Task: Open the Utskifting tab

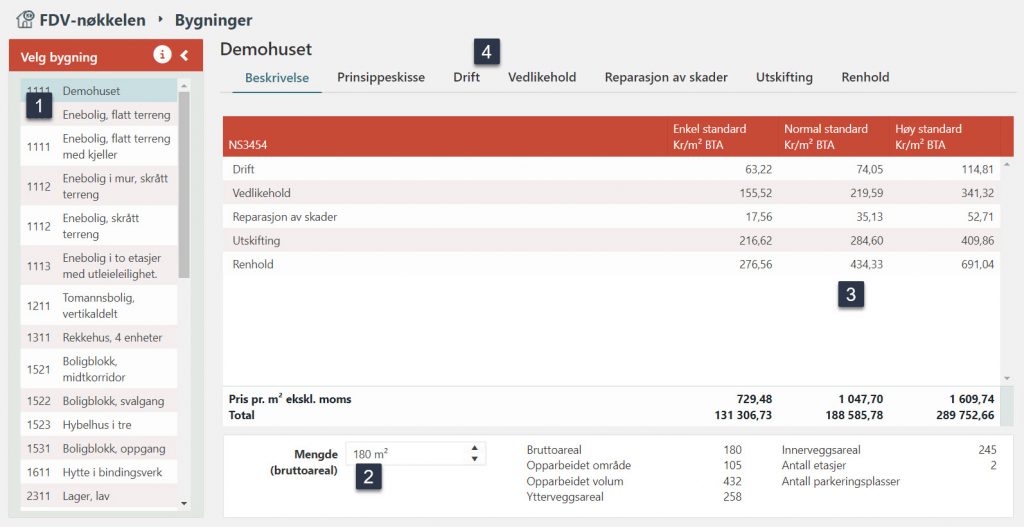Action: [784, 77]
